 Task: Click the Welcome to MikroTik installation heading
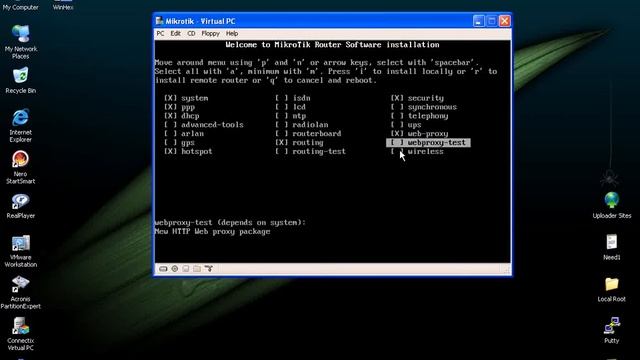pos(332,45)
